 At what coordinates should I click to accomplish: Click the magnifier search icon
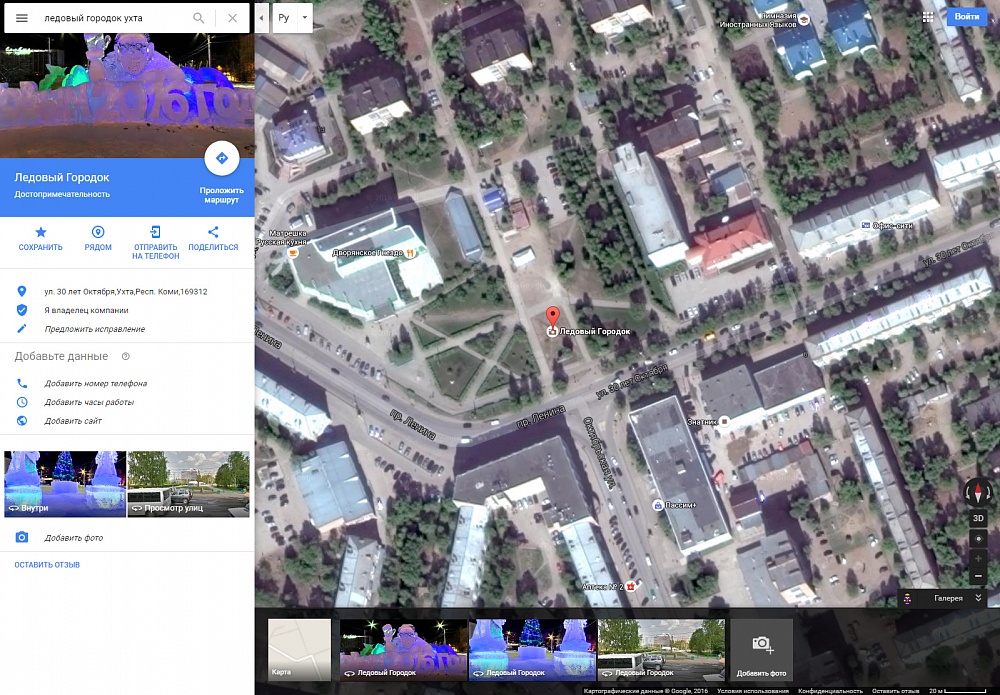point(199,18)
